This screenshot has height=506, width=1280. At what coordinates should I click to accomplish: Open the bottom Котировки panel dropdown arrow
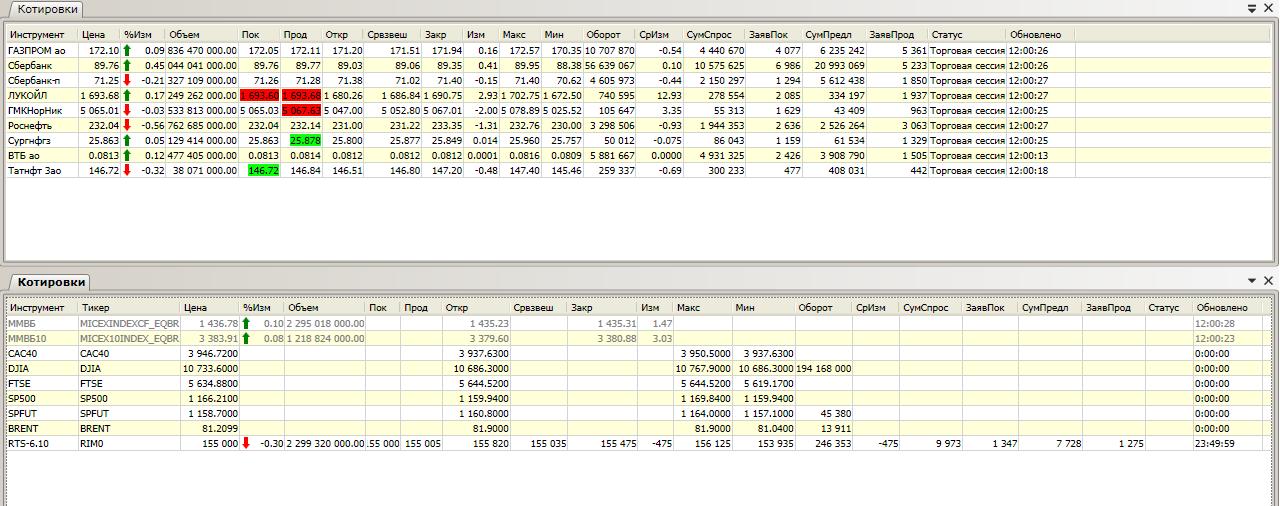pyautogui.click(x=1252, y=282)
